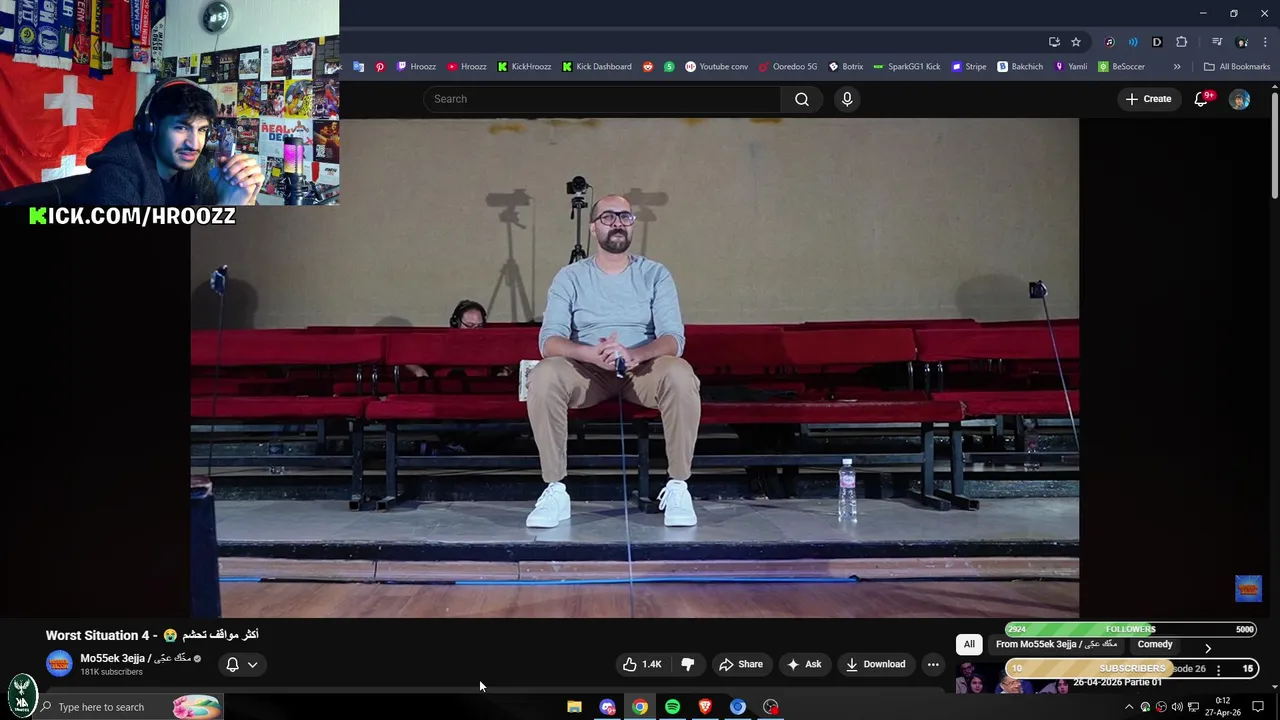Click the YouTube search magnifier button
The width and height of the screenshot is (1280, 720).
tap(802, 99)
